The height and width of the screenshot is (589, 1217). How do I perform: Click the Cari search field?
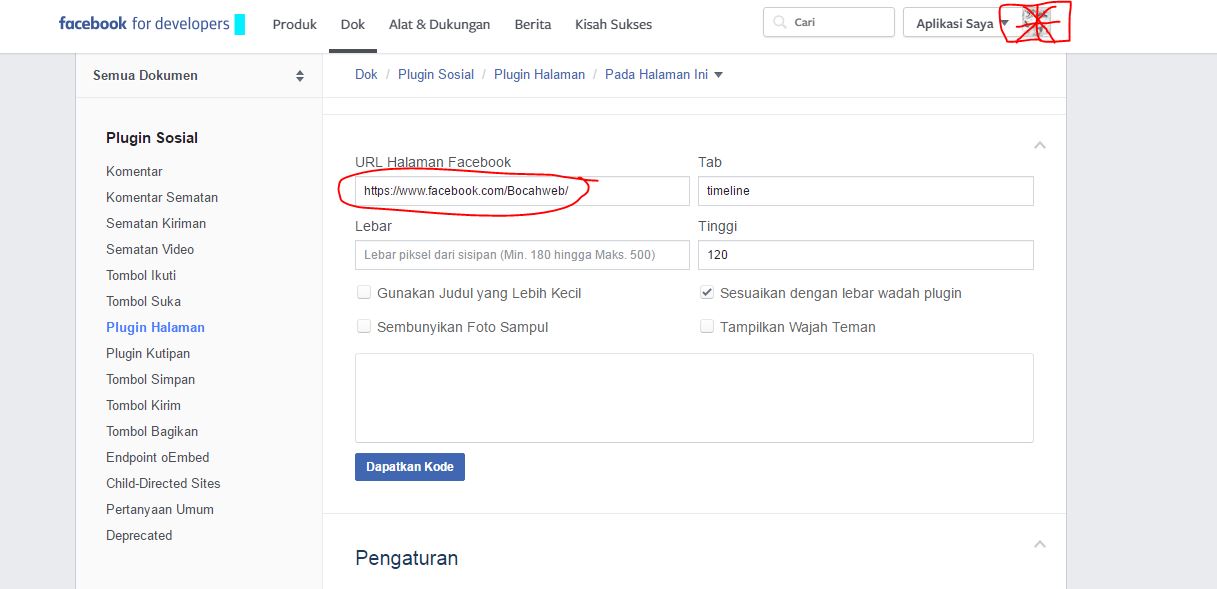(x=829, y=23)
